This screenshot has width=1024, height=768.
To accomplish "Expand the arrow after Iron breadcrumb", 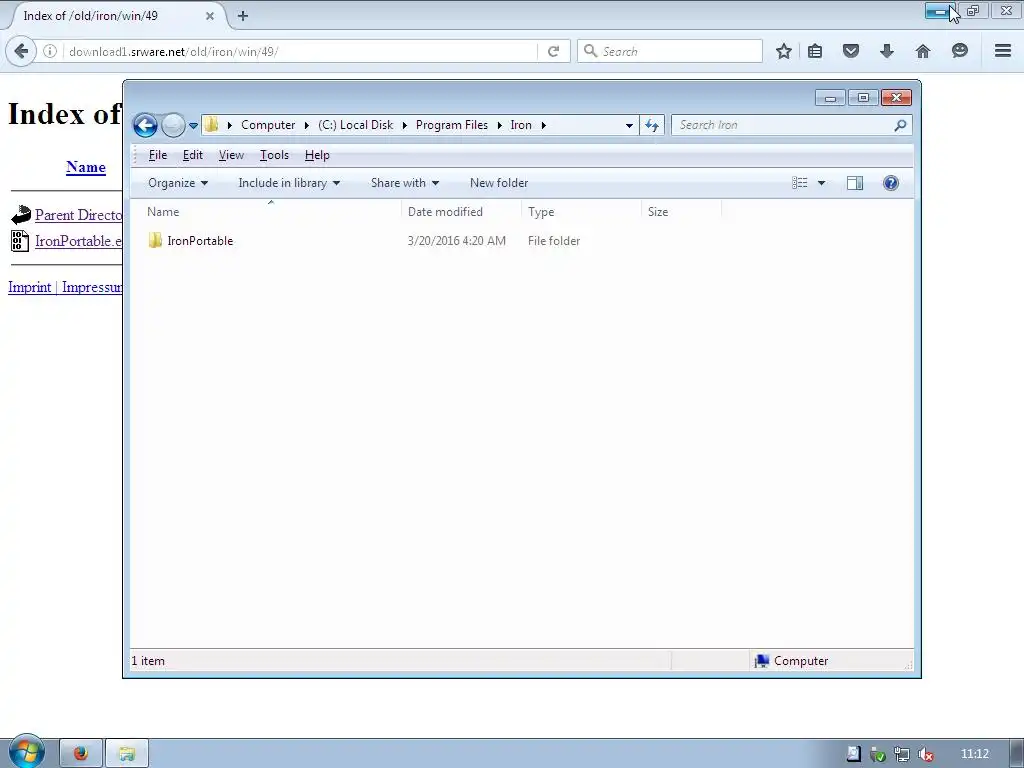I will point(543,125).
